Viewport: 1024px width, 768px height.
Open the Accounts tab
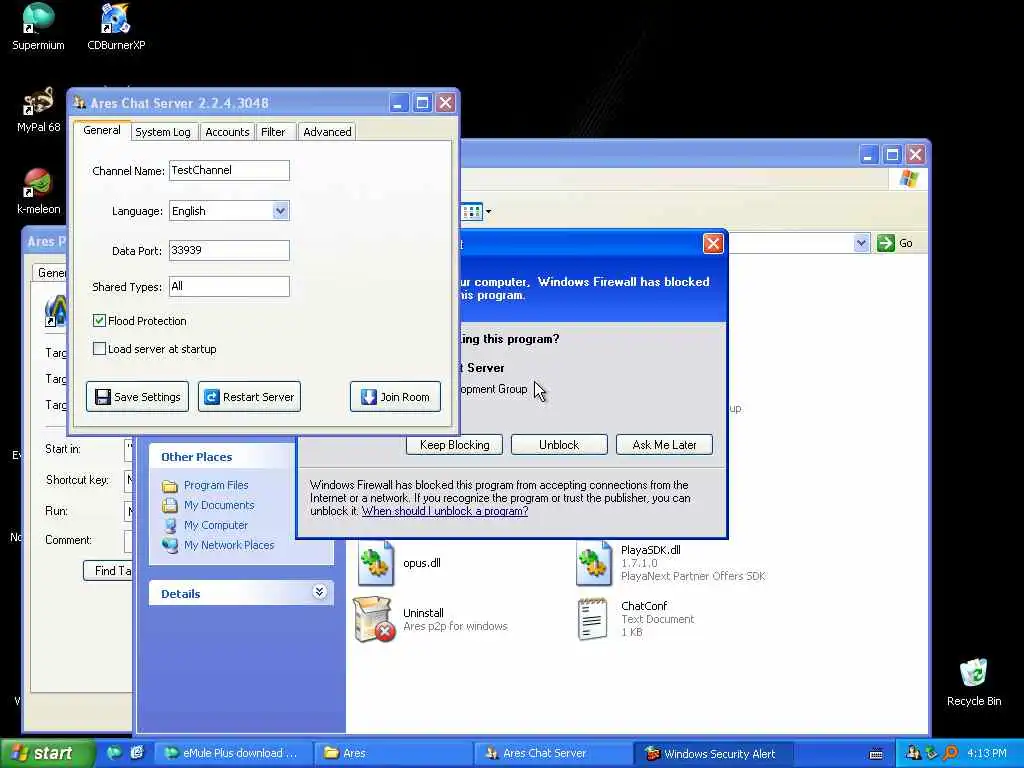[227, 132]
